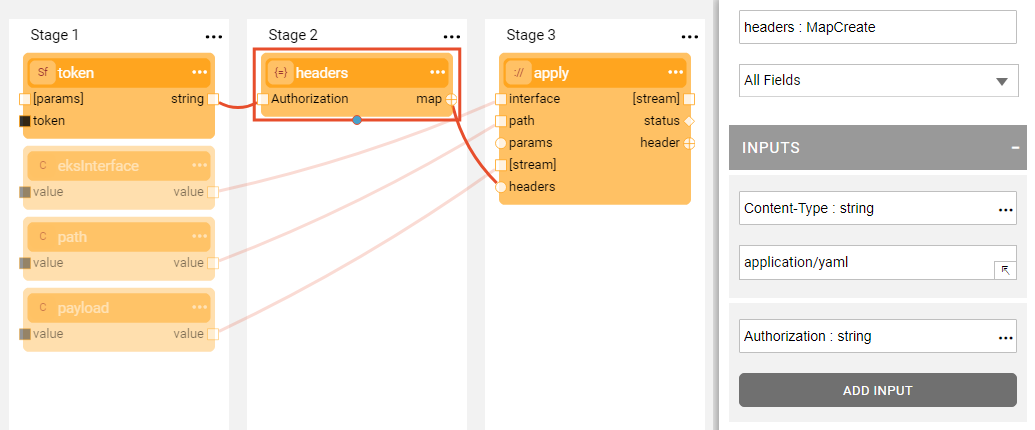Expand the header output plus port
This screenshot has height=430, width=1035.
point(688,143)
